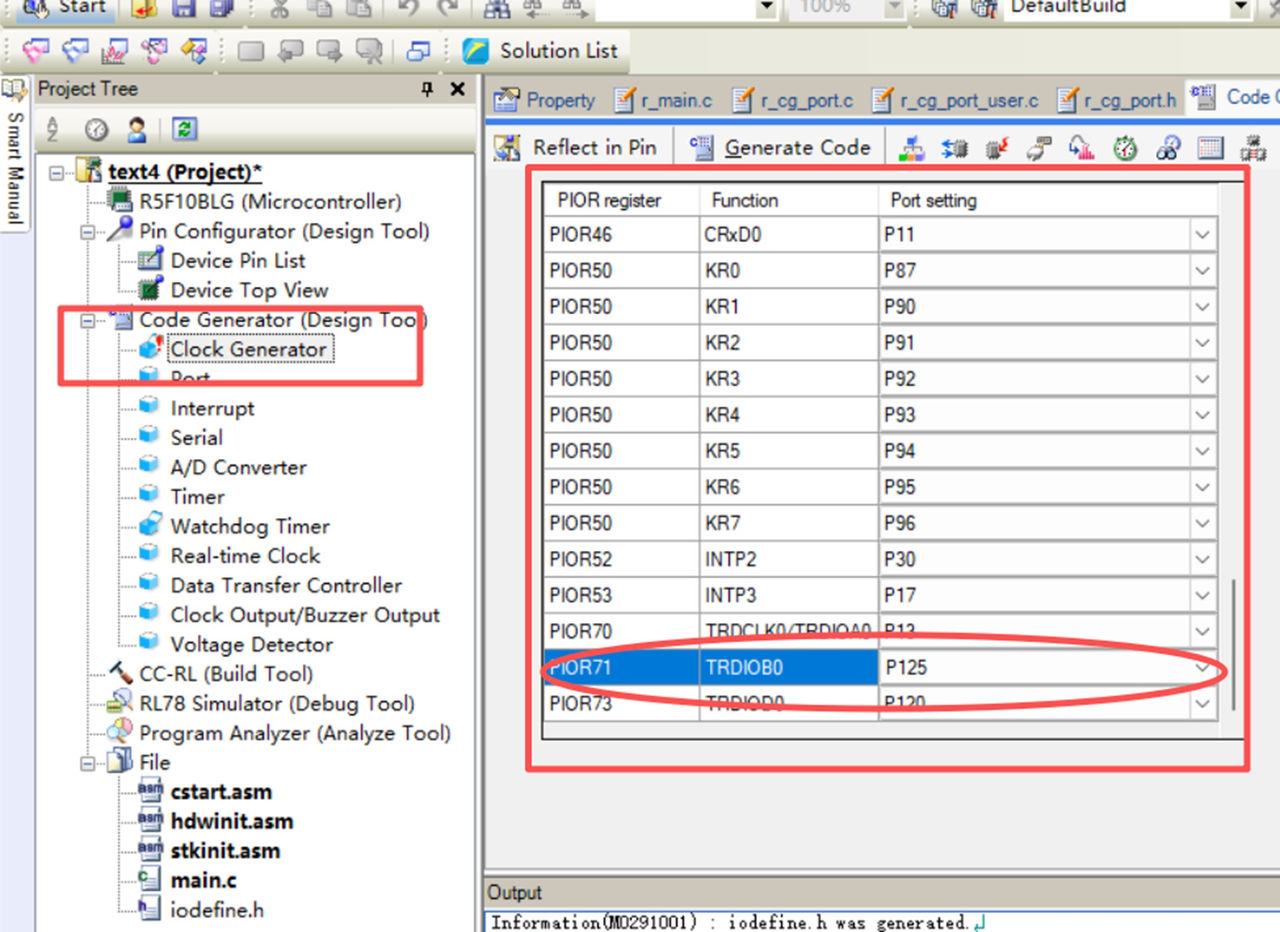
Task: Click the user icon in Project Tree toolbar
Action: click(137, 129)
